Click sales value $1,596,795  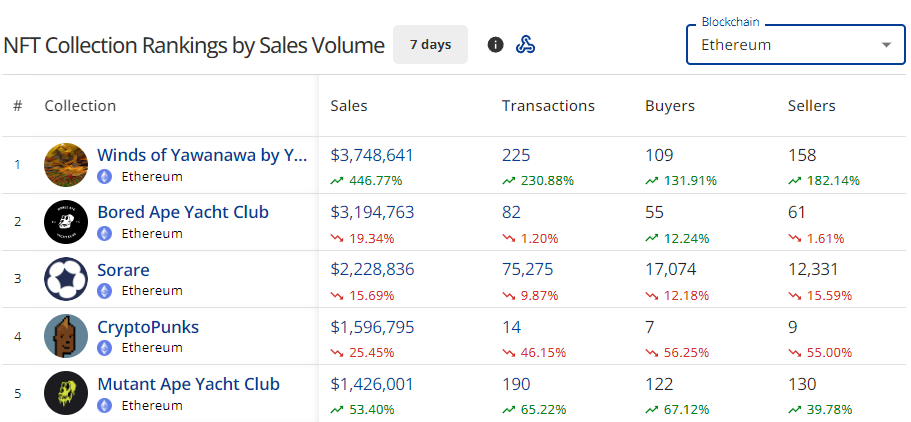(372, 326)
